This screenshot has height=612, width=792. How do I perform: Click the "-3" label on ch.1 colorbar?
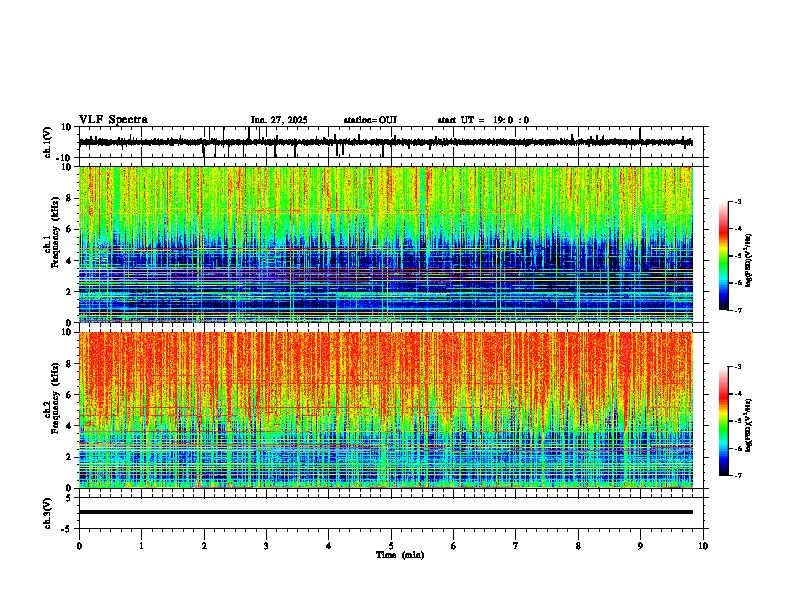[738, 201]
